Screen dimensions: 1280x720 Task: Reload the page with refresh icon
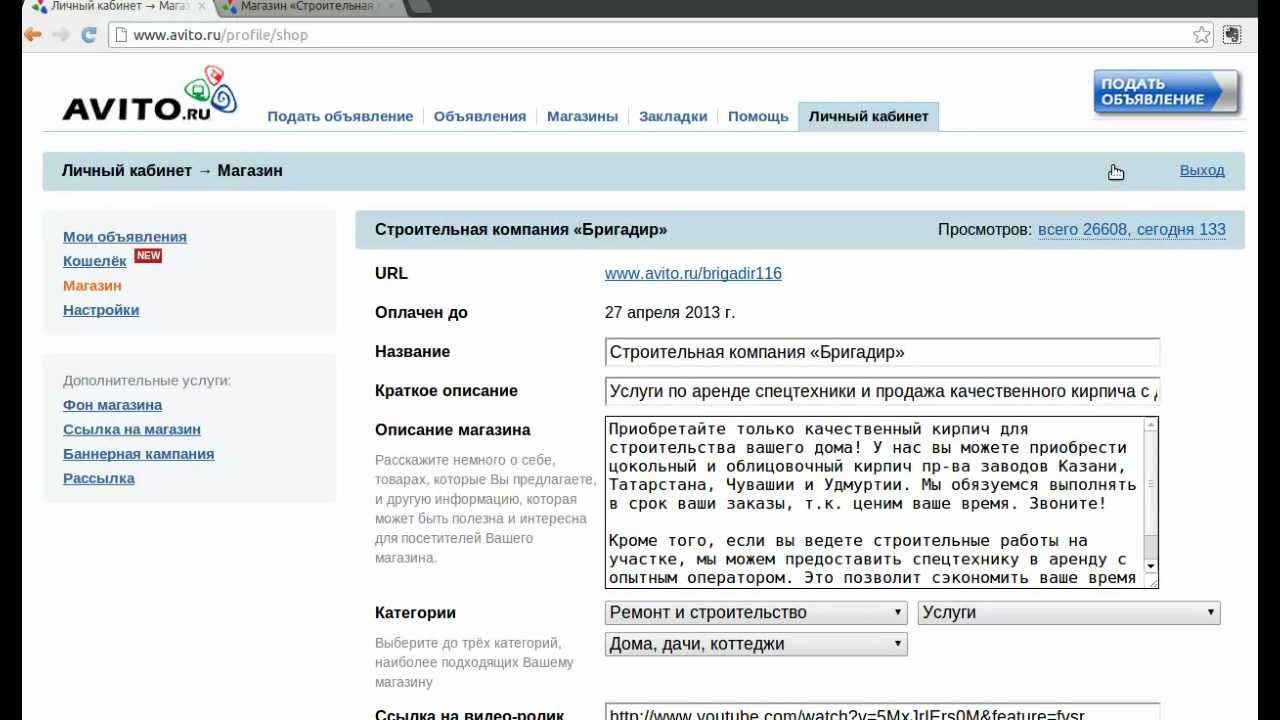click(88, 35)
